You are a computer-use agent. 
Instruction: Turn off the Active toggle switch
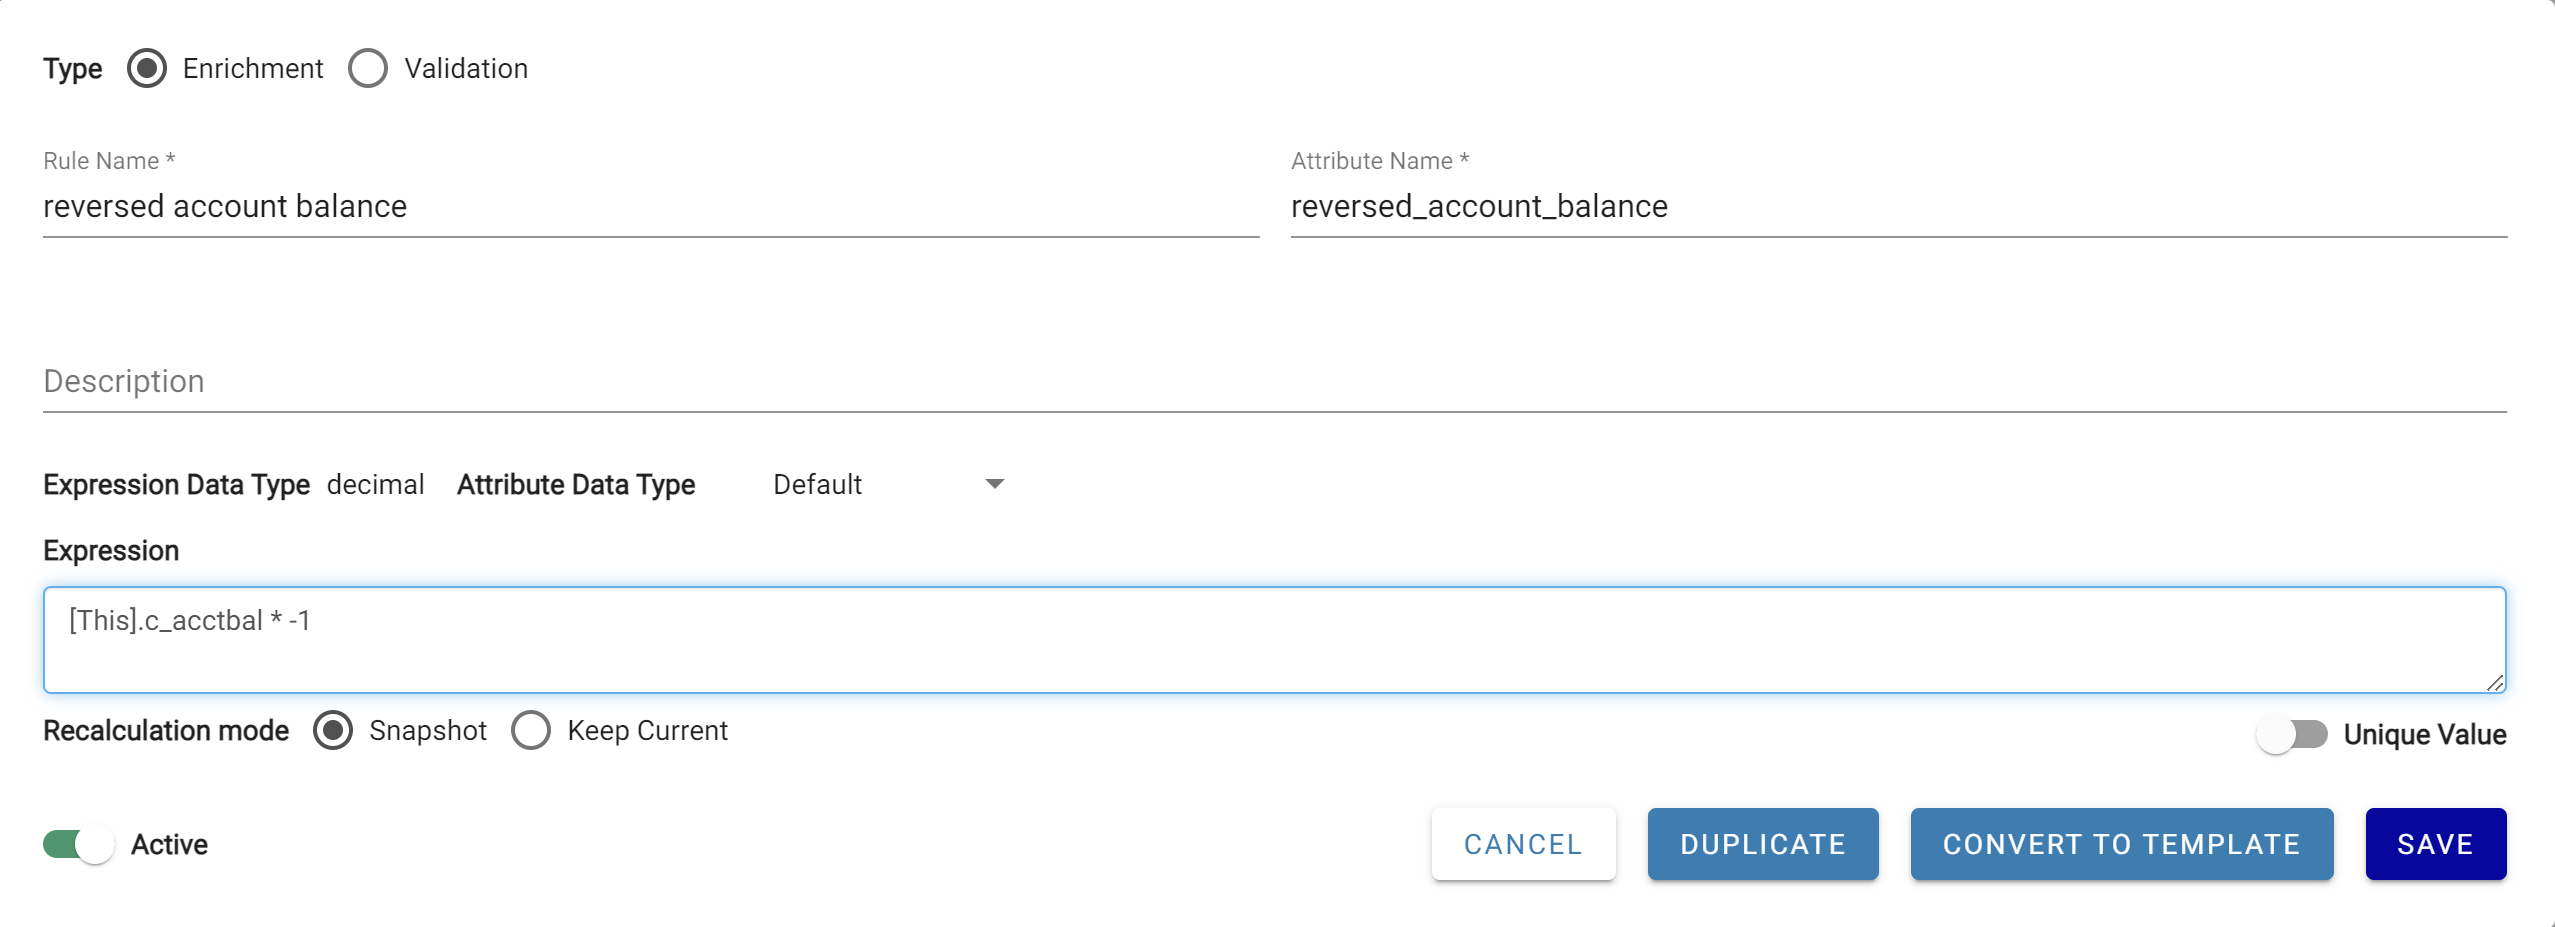79,845
